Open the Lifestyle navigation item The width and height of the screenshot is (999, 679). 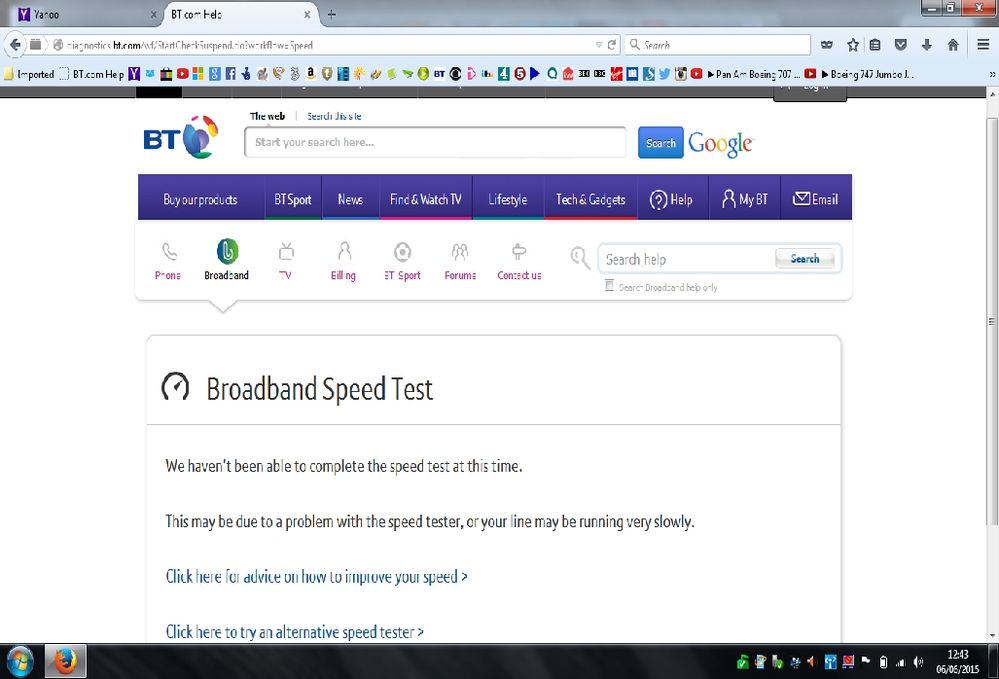(x=508, y=199)
